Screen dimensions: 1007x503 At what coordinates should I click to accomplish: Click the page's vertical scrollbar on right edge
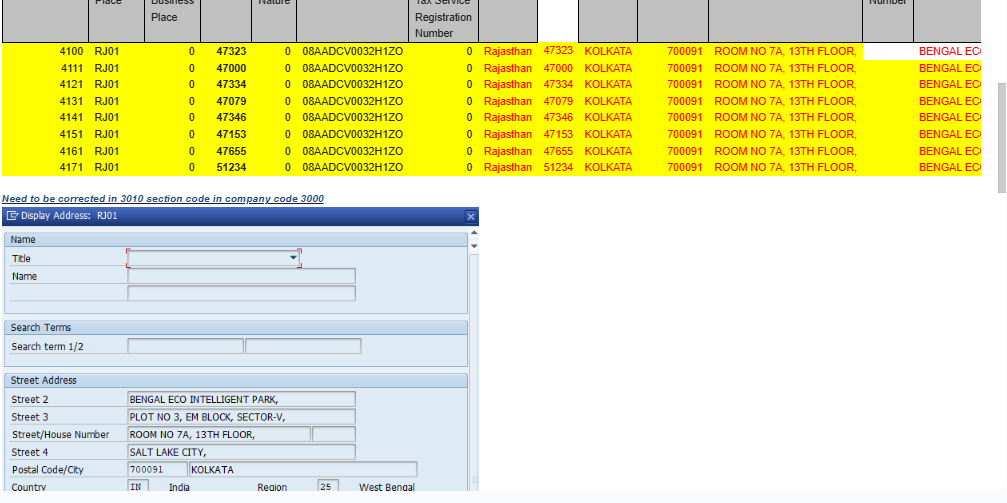coord(1001,137)
